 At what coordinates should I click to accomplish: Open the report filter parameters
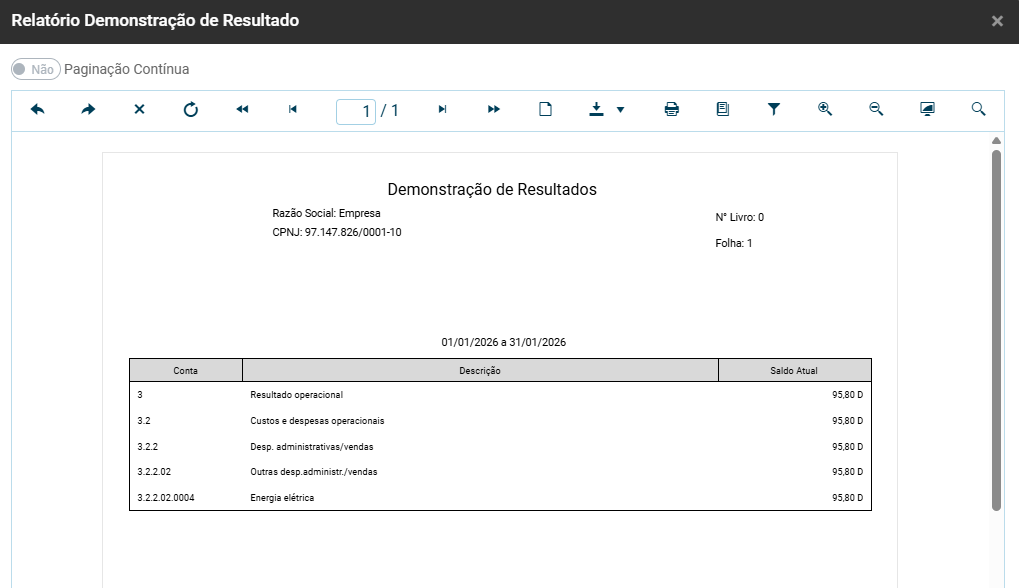coord(773,109)
